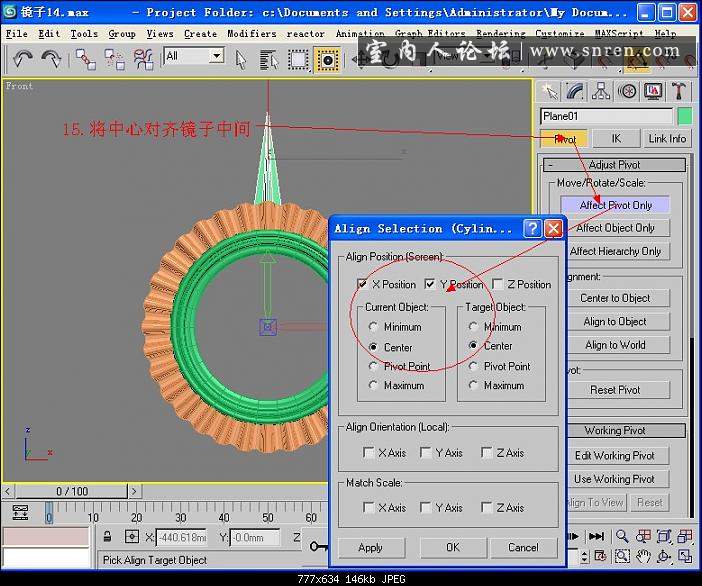Enable Match Scale Z Axis checkbox
This screenshot has width=702, height=586.
tap(487, 507)
